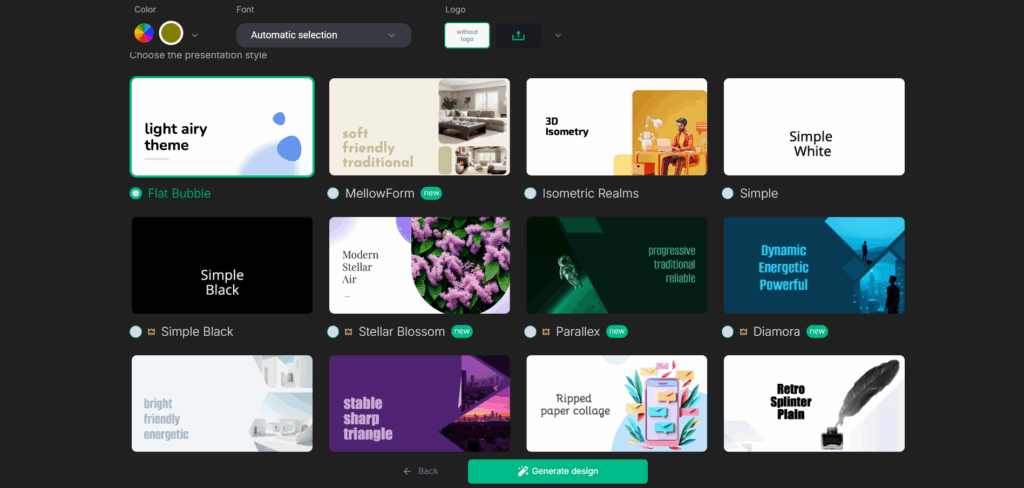Image resolution: width=1024 pixels, height=488 pixels.
Task: Select the MellowForm radio button
Action: (x=333, y=193)
